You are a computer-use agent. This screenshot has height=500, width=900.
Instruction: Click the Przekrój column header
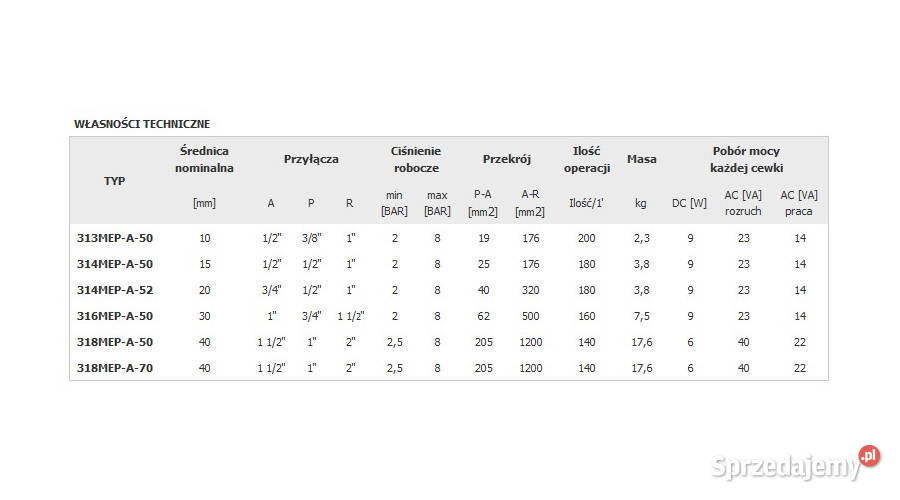(x=507, y=159)
